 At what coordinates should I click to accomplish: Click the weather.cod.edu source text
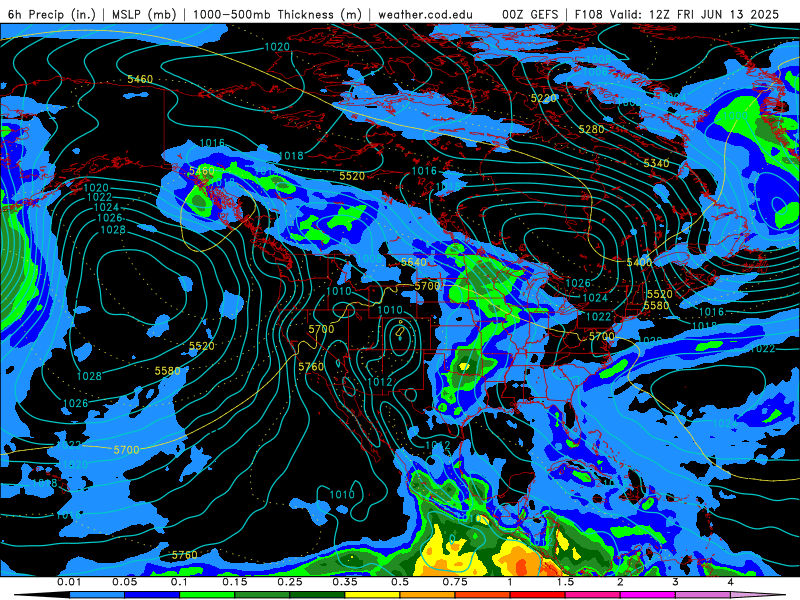(425, 14)
